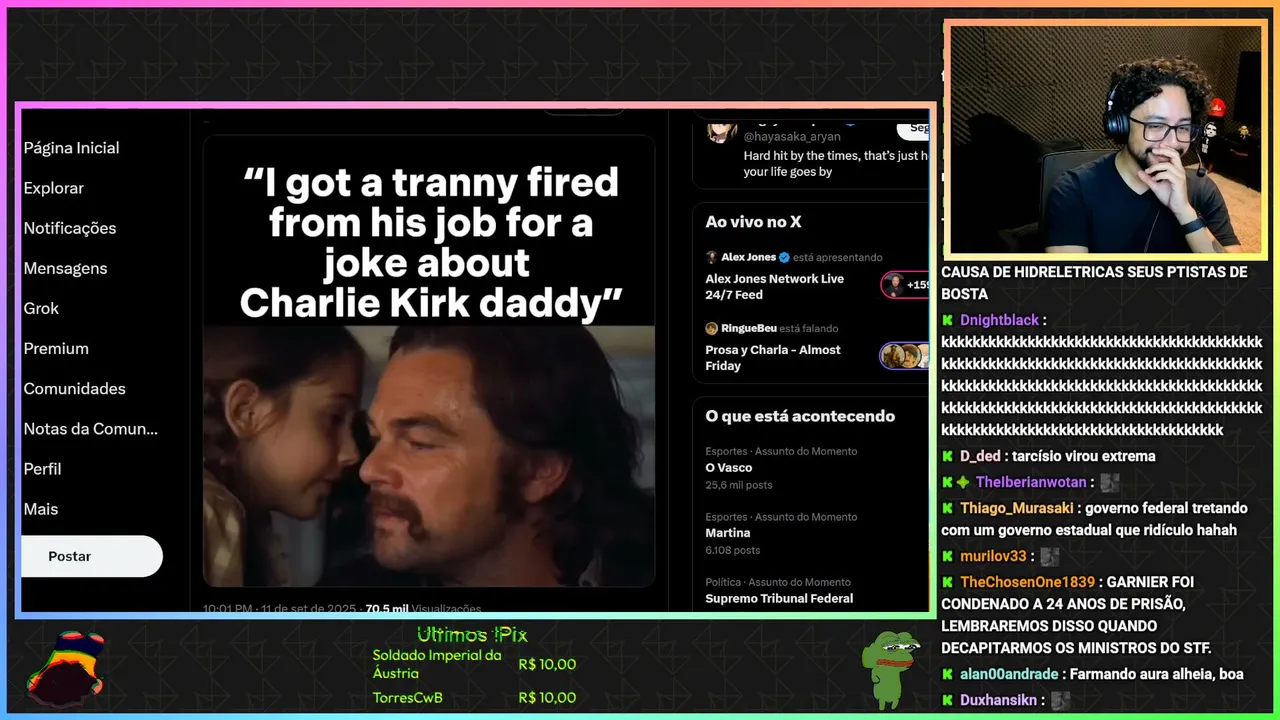
Task: Click alan00andrade username in chat
Action: pyautogui.click(x=1009, y=674)
